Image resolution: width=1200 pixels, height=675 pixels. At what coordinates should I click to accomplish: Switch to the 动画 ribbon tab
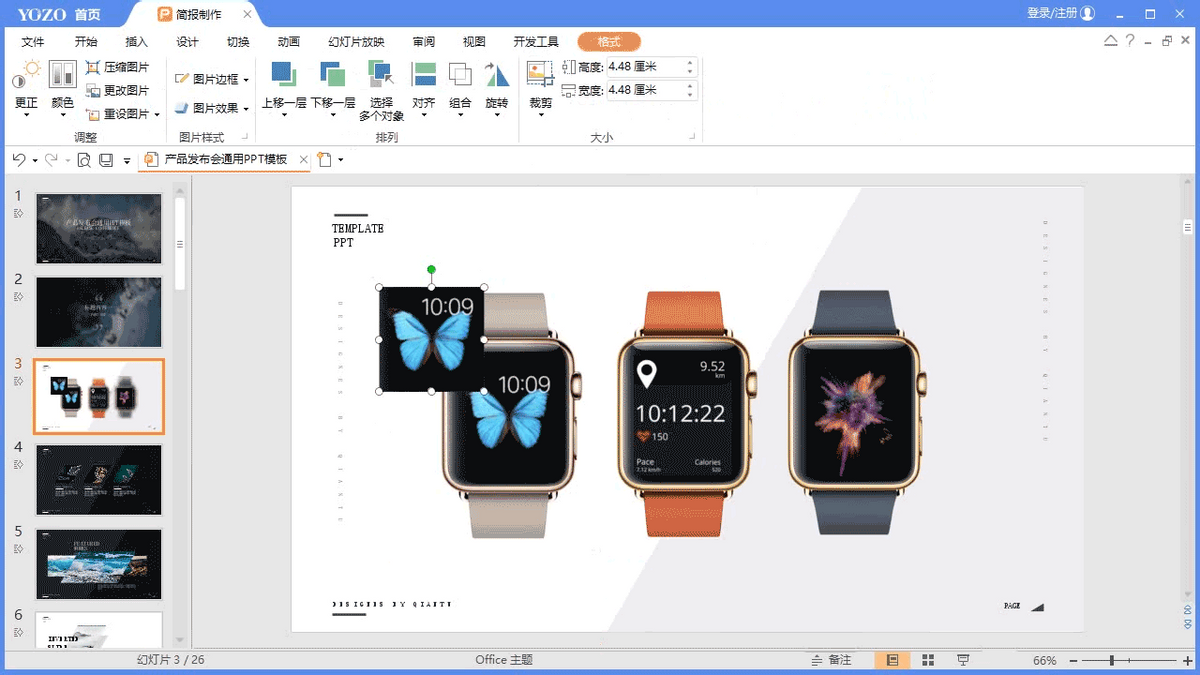(x=289, y=42)
